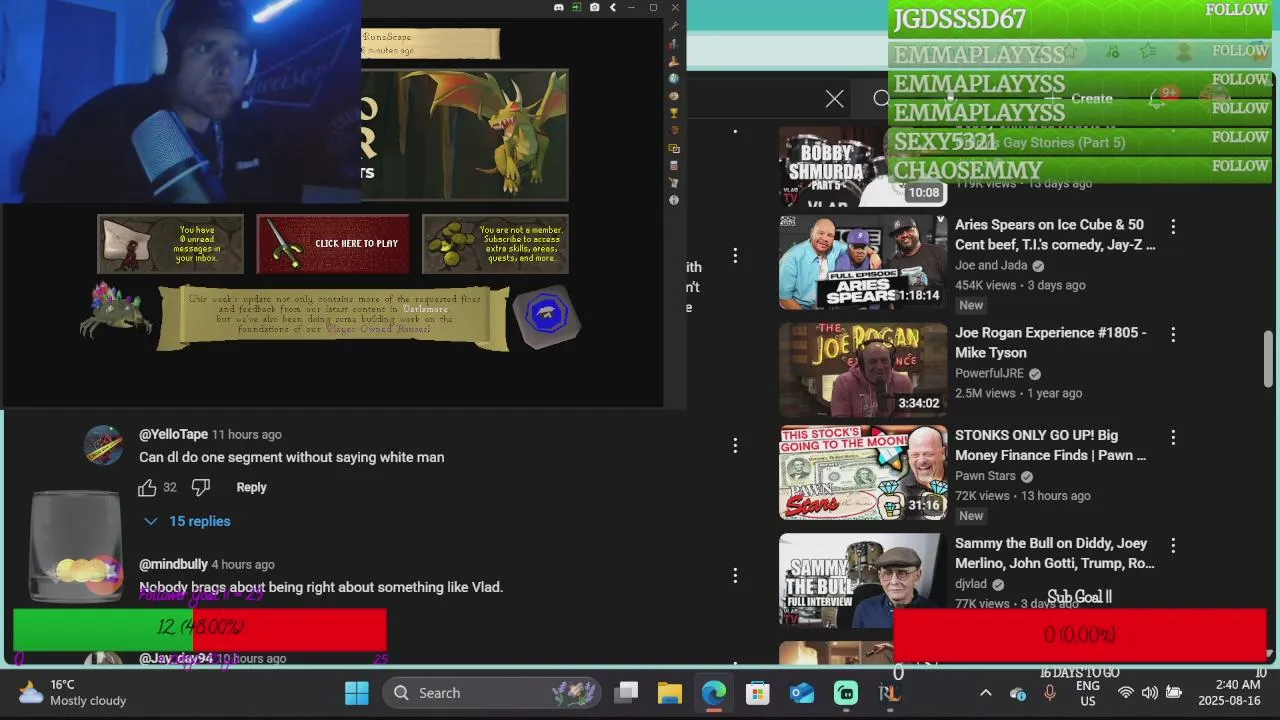Click the microphone tray icon
The width and height of the screenshot is (1280, 720).
(1049, 693)
